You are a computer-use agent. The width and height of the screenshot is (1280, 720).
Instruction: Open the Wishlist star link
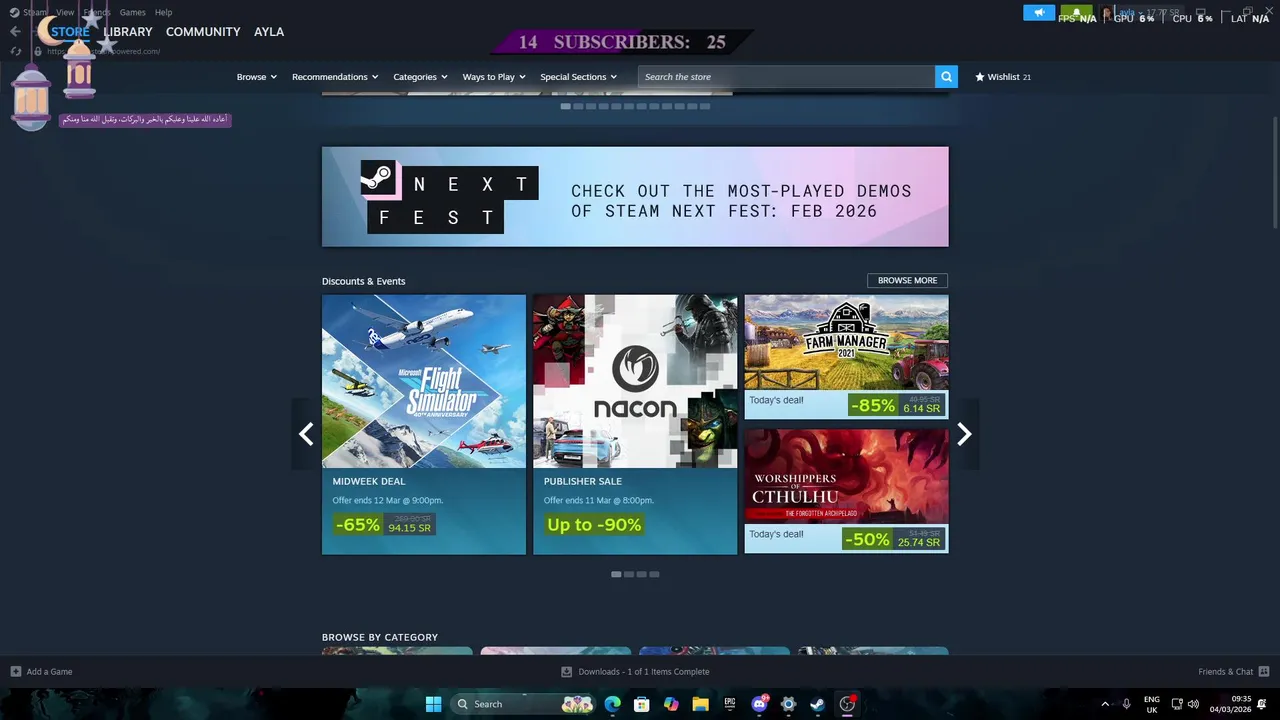(1003, 77)
